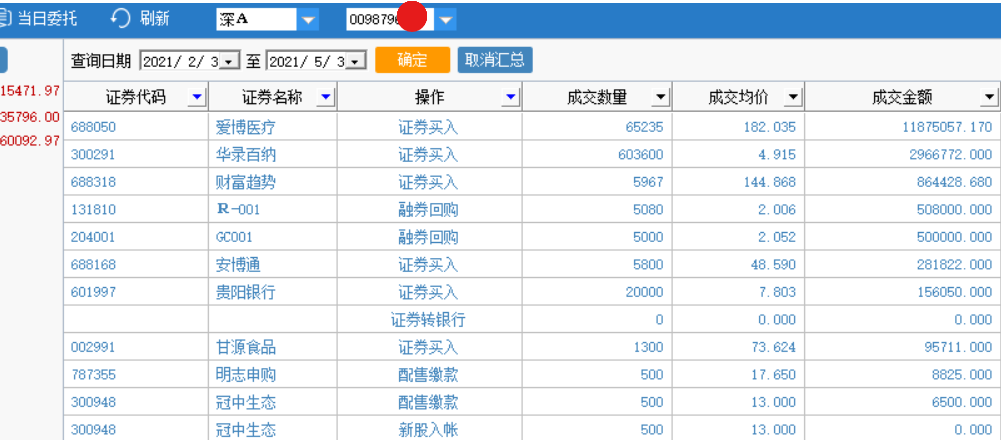Select the 贵阳银行 row name
The width and height of the screenshot is (1001, 440).
(x=246, y=292)
